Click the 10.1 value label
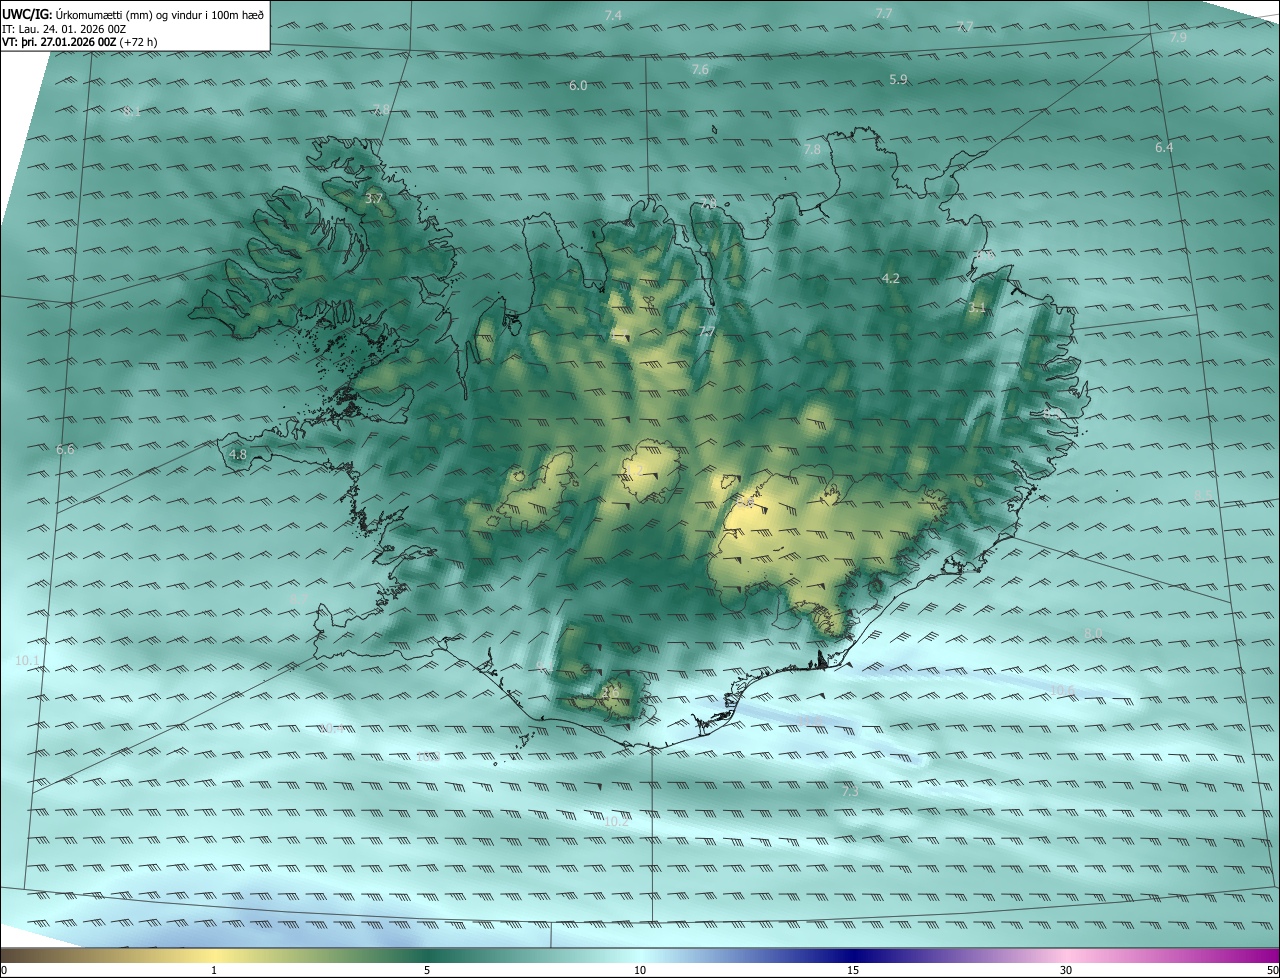This screenshot has height=978, width=1280. (27, 660)
